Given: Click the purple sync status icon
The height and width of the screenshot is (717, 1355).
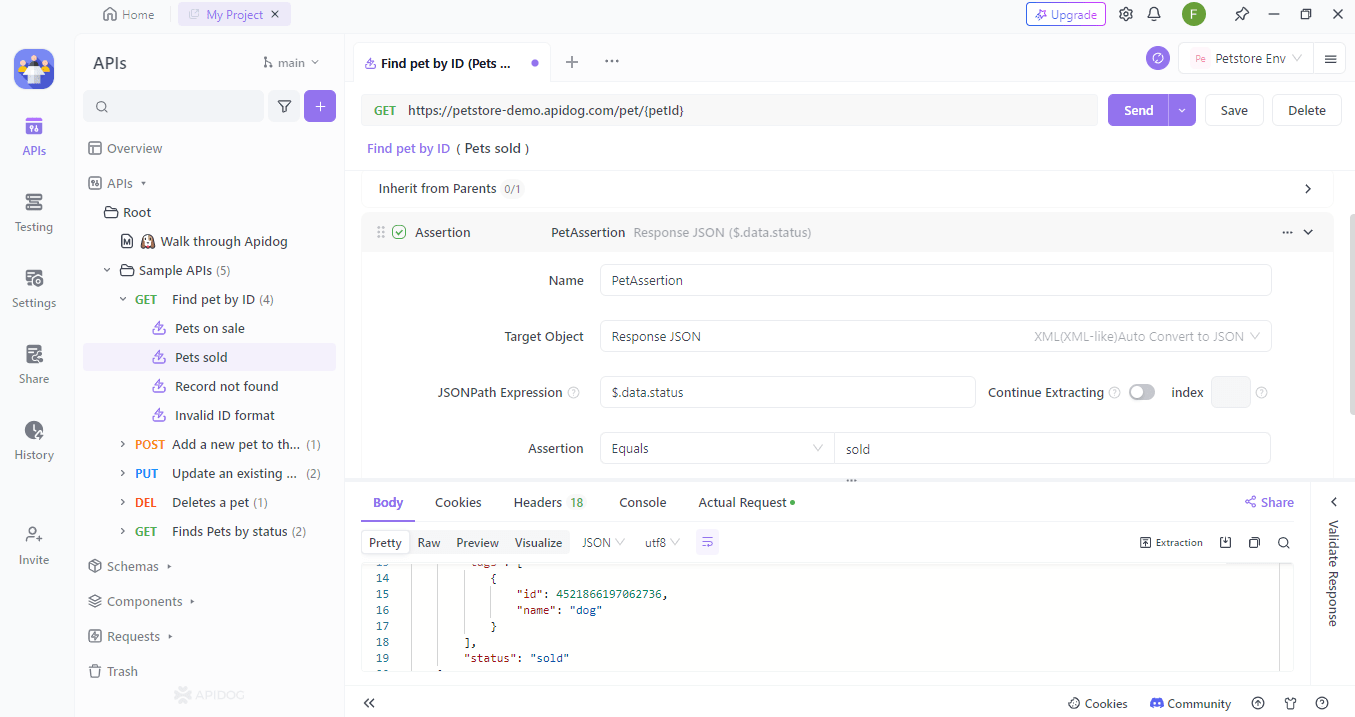Looking at the screenshot, I should 1158,59.
